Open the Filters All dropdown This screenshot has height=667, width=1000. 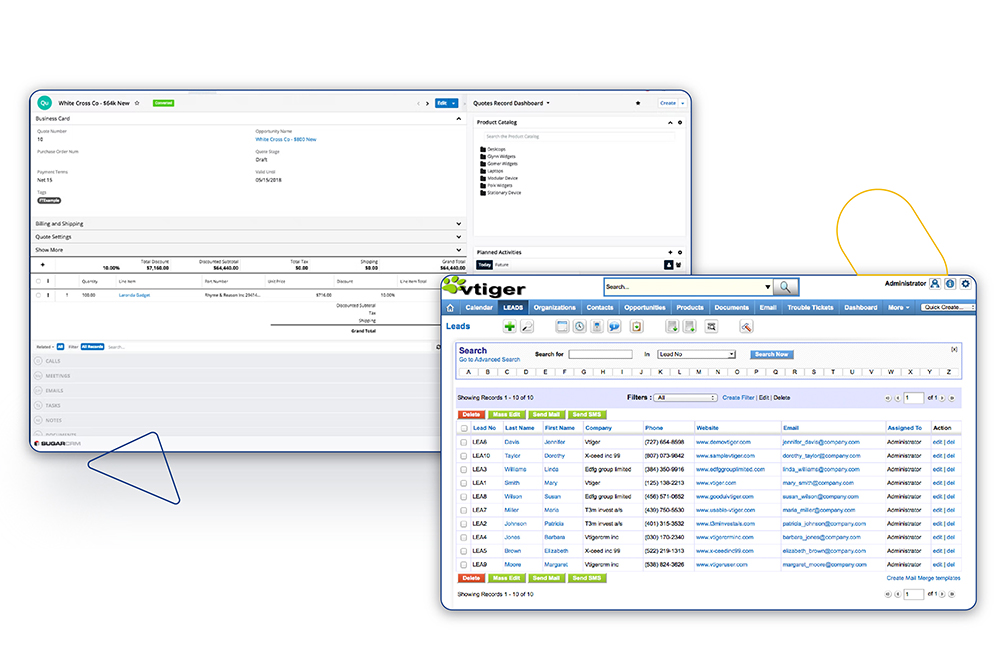coord(686,397)
